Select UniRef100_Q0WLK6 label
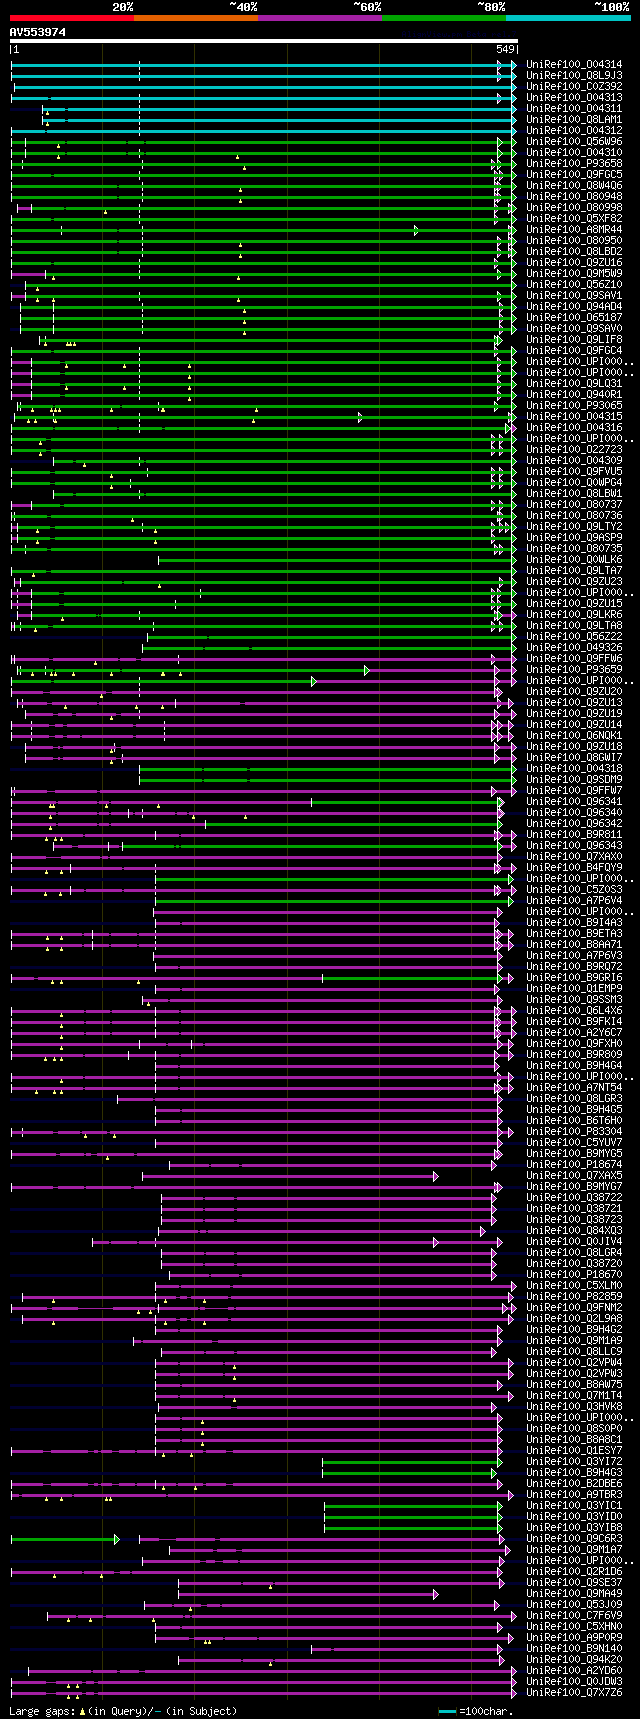640x1719 pixels. pos(574,559)
